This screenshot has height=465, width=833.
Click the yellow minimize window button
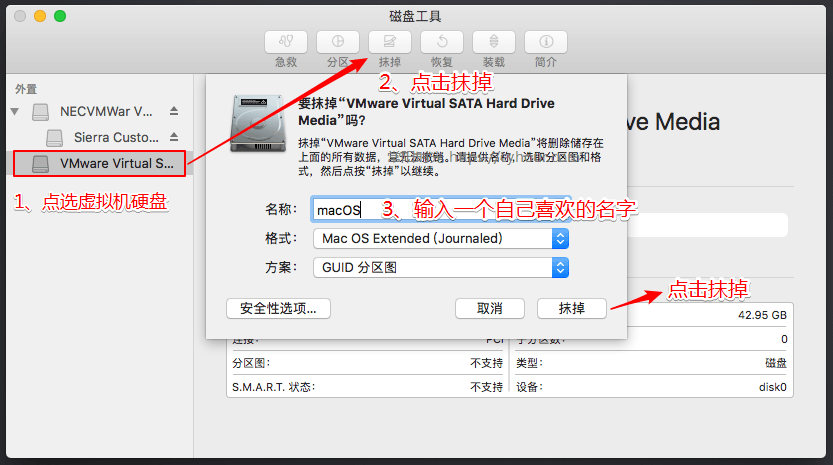click(40, 16)
